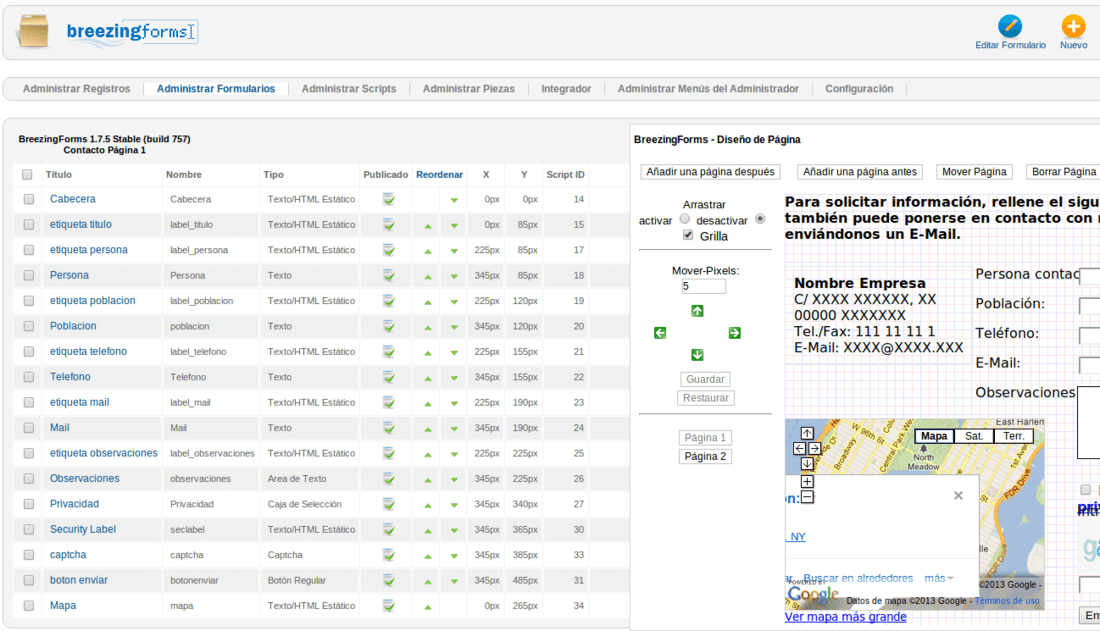Move Mapa row up in order
The width and height of the screenshot is (1100, 631).
[428, 607]
